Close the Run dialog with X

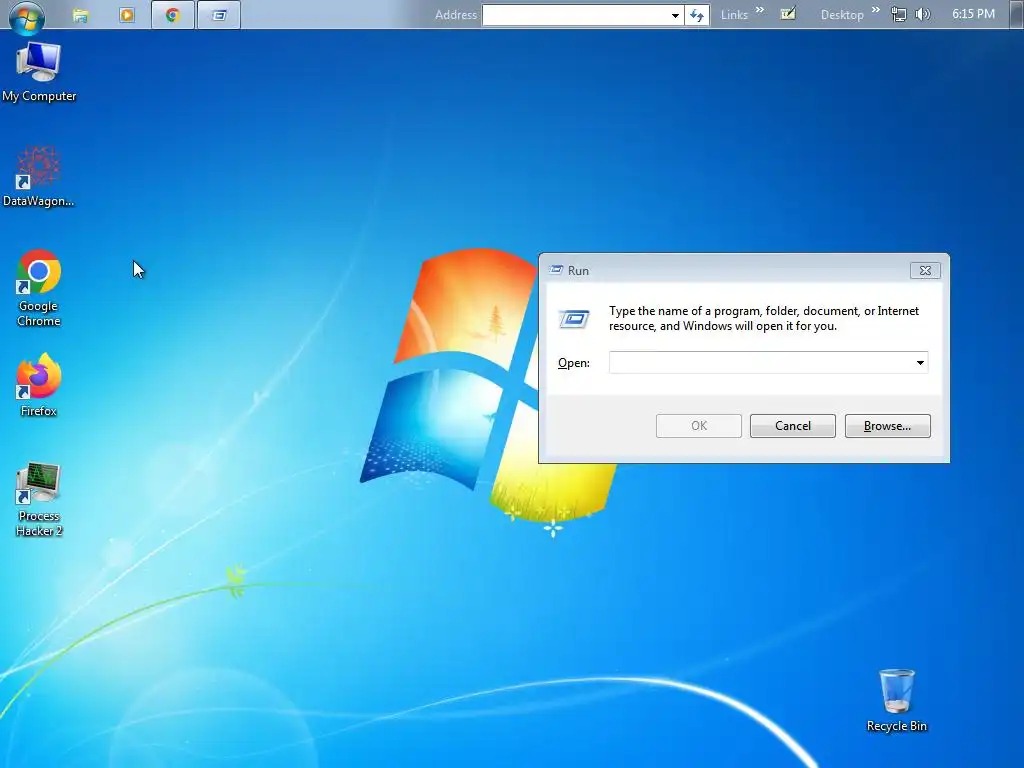[925, 270]
